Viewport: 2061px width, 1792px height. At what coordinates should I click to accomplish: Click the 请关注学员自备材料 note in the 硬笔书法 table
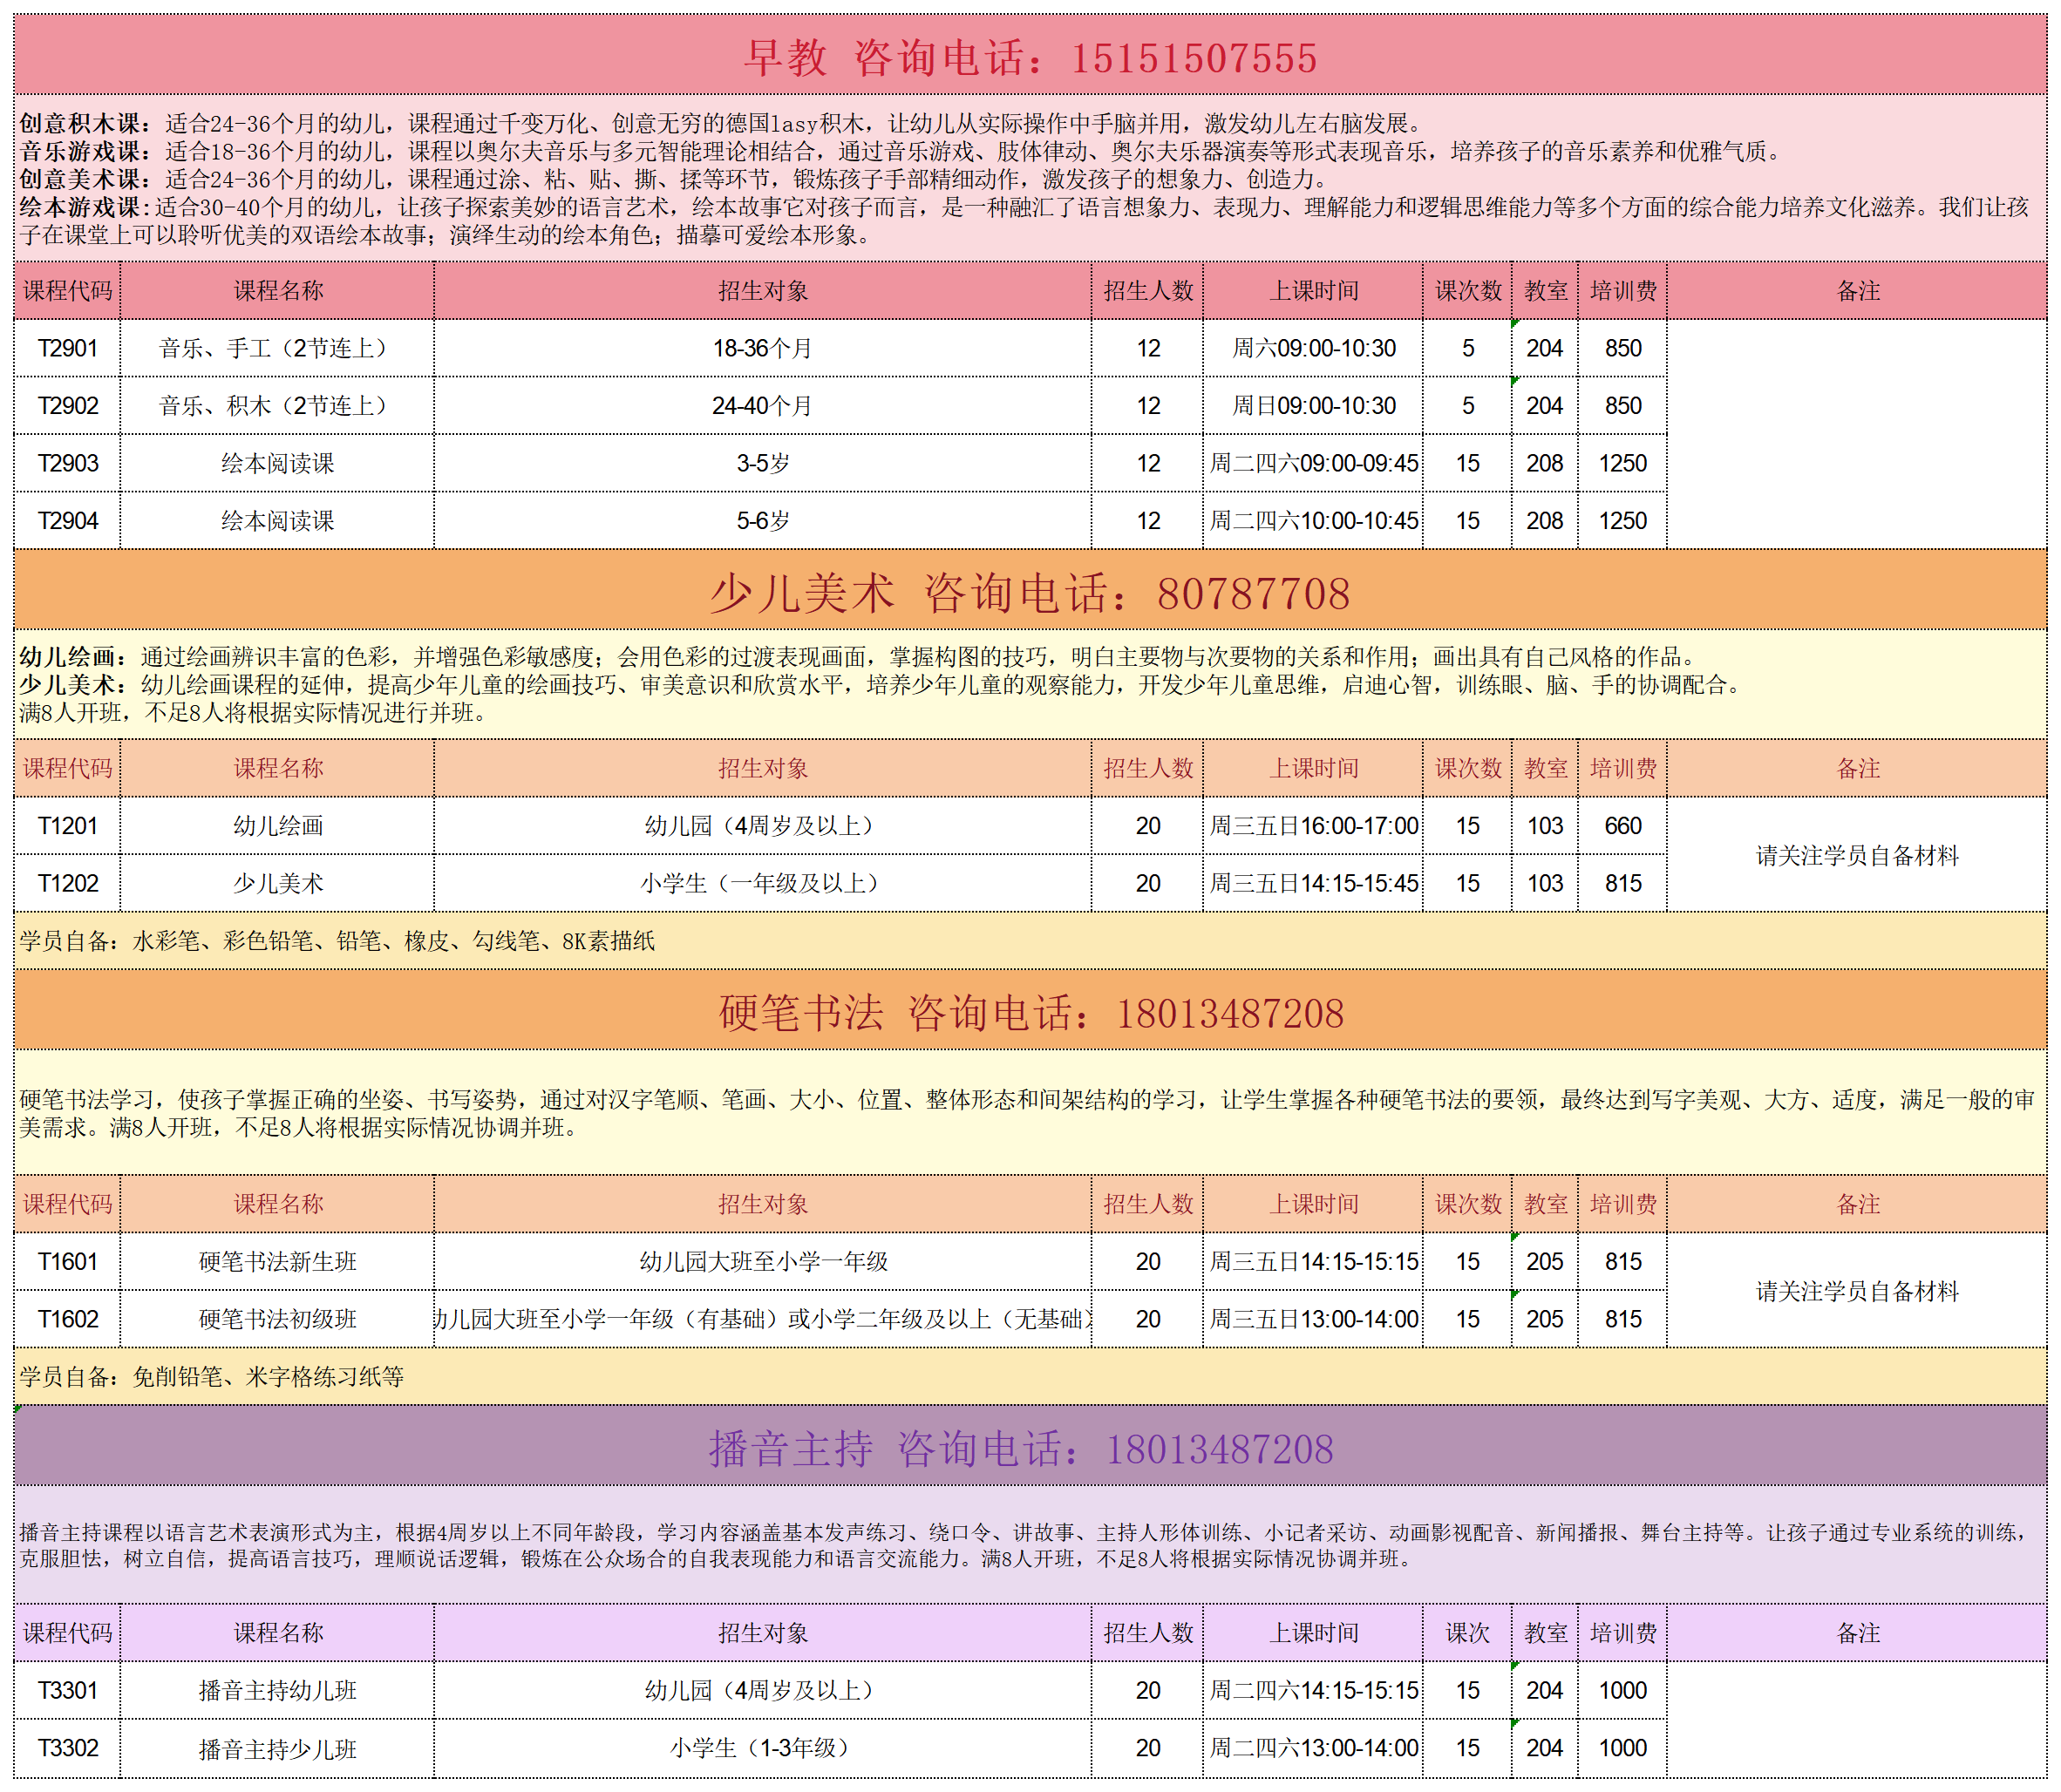pos(1857,1291)
